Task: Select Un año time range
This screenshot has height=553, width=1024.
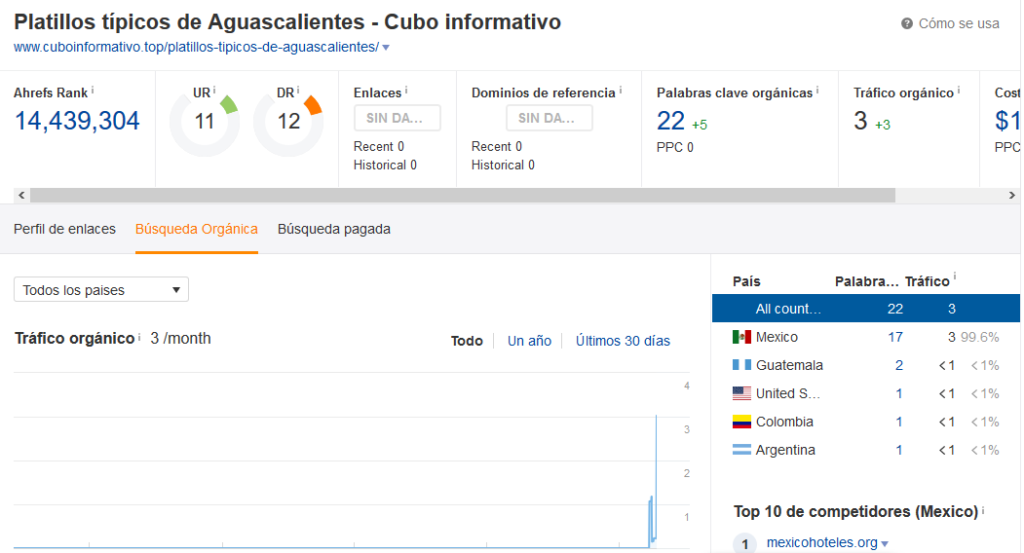Action: (x=529, y=341)
